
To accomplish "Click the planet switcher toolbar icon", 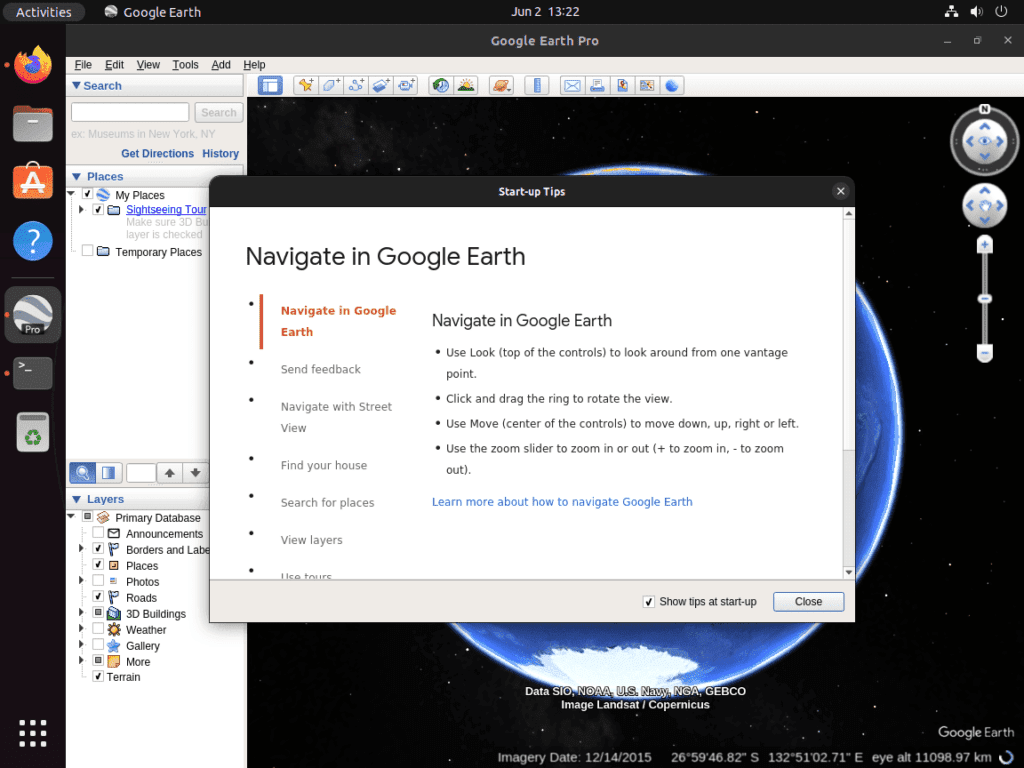I will 501,86.
